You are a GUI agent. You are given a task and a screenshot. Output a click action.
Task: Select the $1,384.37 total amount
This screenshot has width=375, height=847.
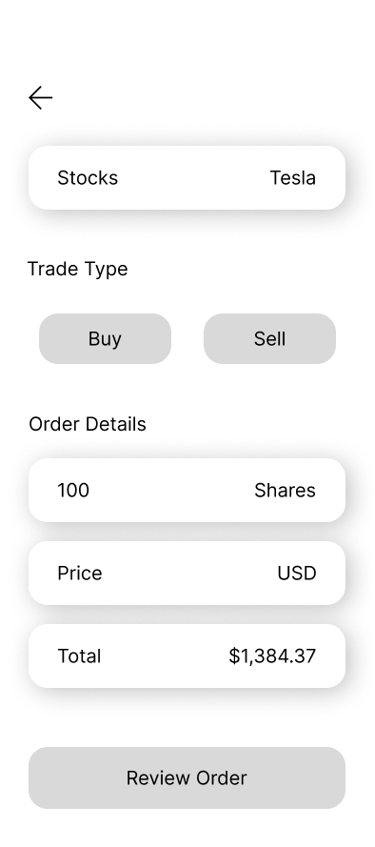[272, 656]
